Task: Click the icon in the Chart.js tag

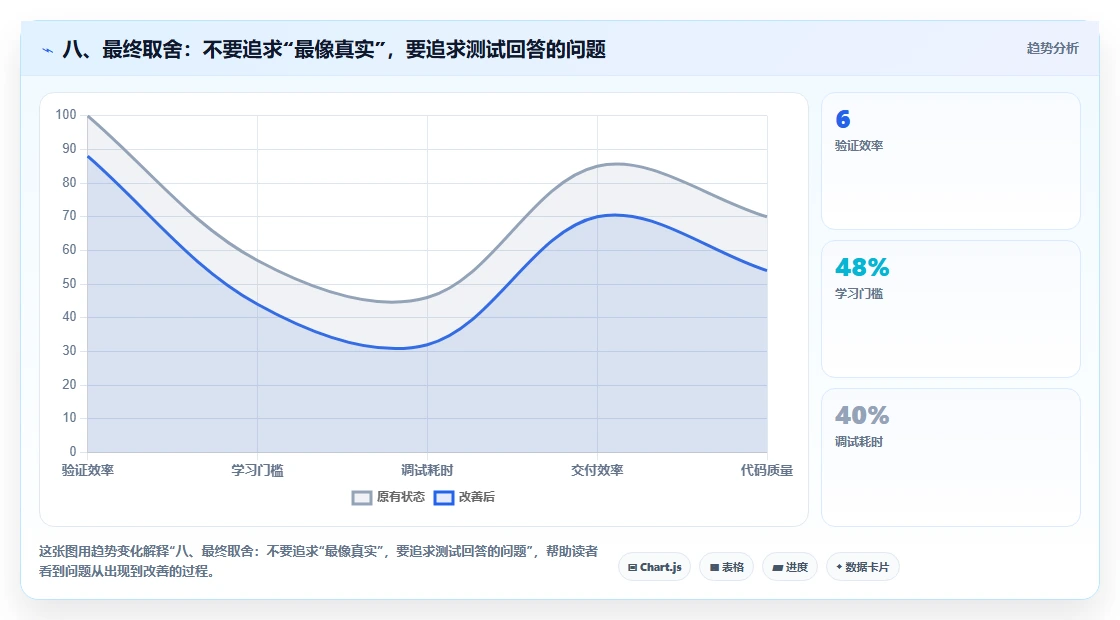Action: pyautogui.click(x=632, y=568)
